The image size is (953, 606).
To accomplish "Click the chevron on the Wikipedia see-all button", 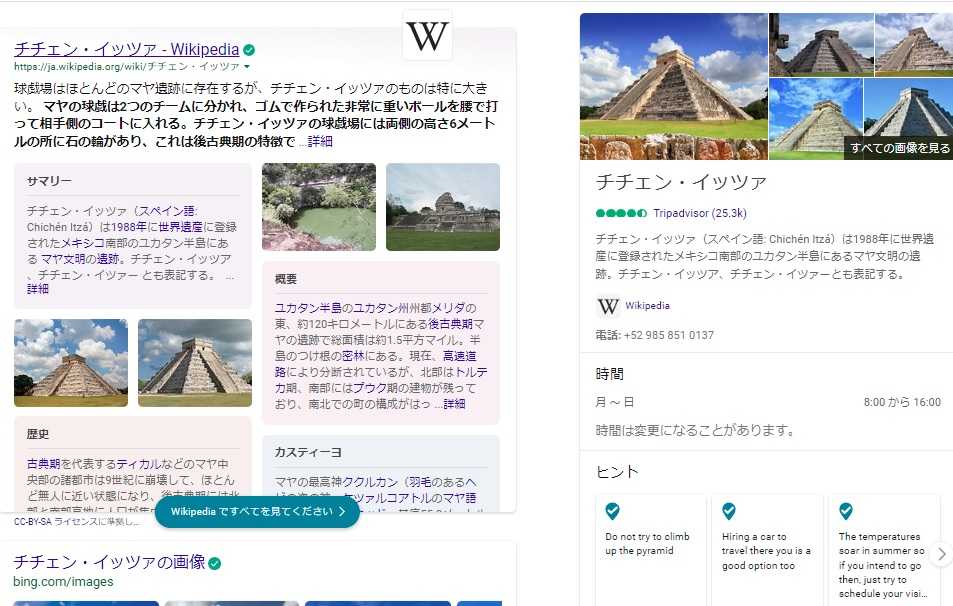I will pos(342,512).
